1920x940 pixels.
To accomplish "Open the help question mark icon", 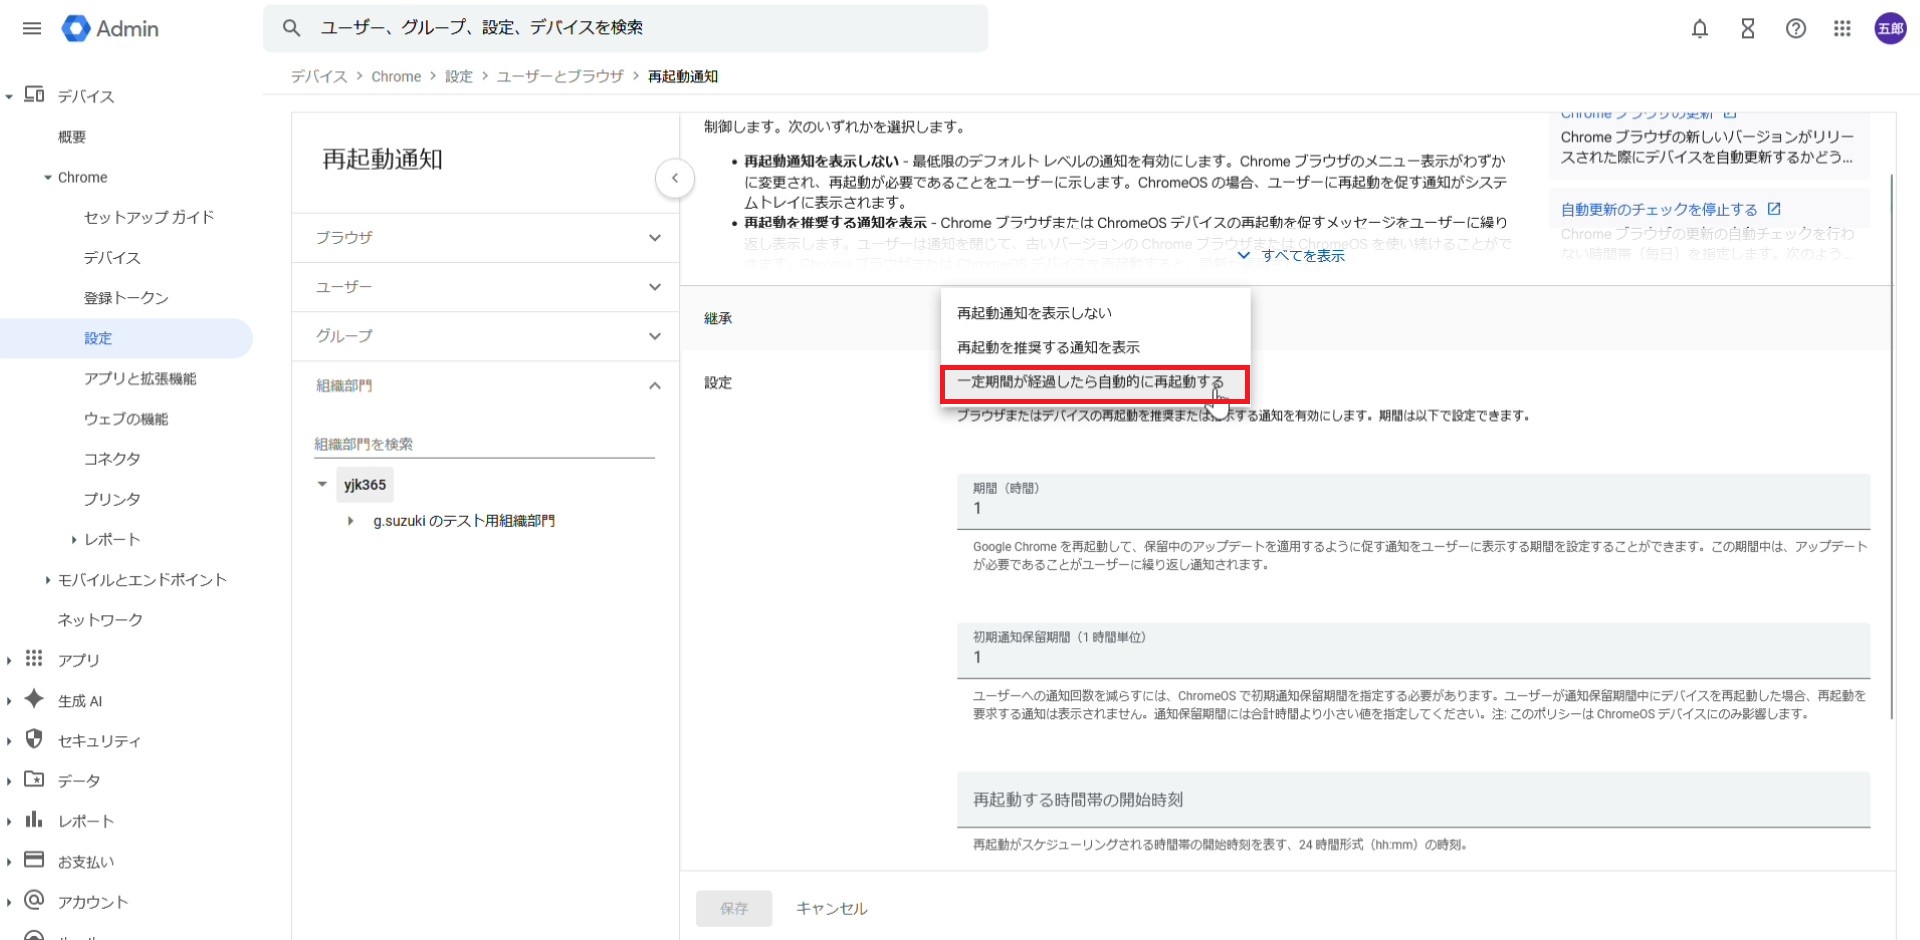I will tap(1795, 29).
